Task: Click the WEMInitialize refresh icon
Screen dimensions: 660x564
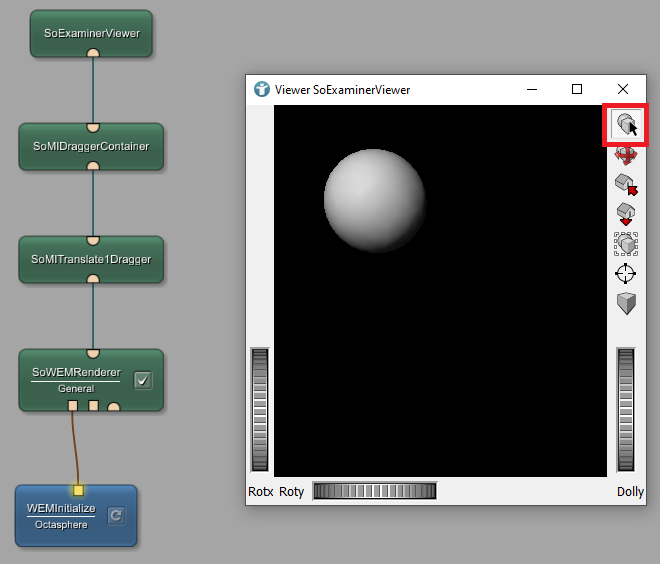Action: (115, 516)
